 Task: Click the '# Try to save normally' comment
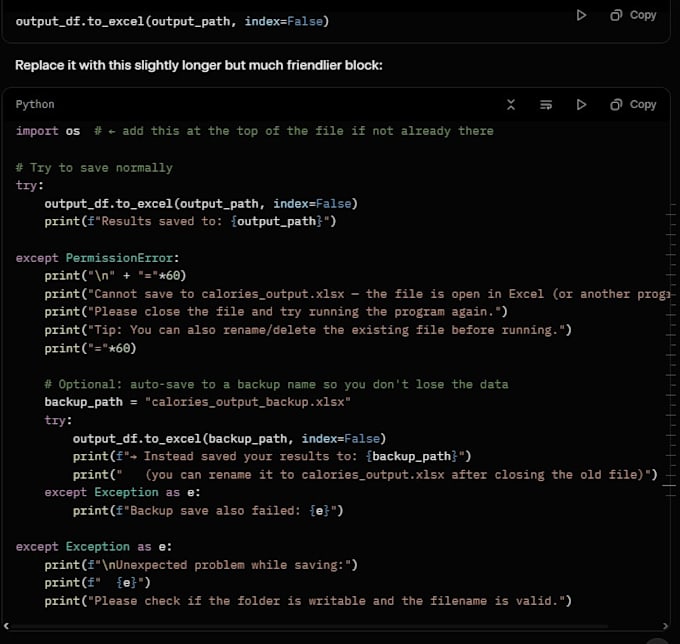tap(94, 168)
